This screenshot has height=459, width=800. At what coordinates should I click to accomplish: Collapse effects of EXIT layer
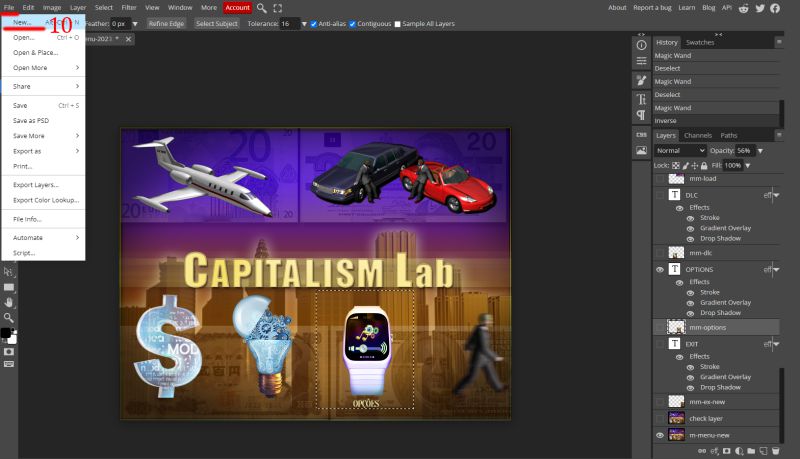pos(777,344)
